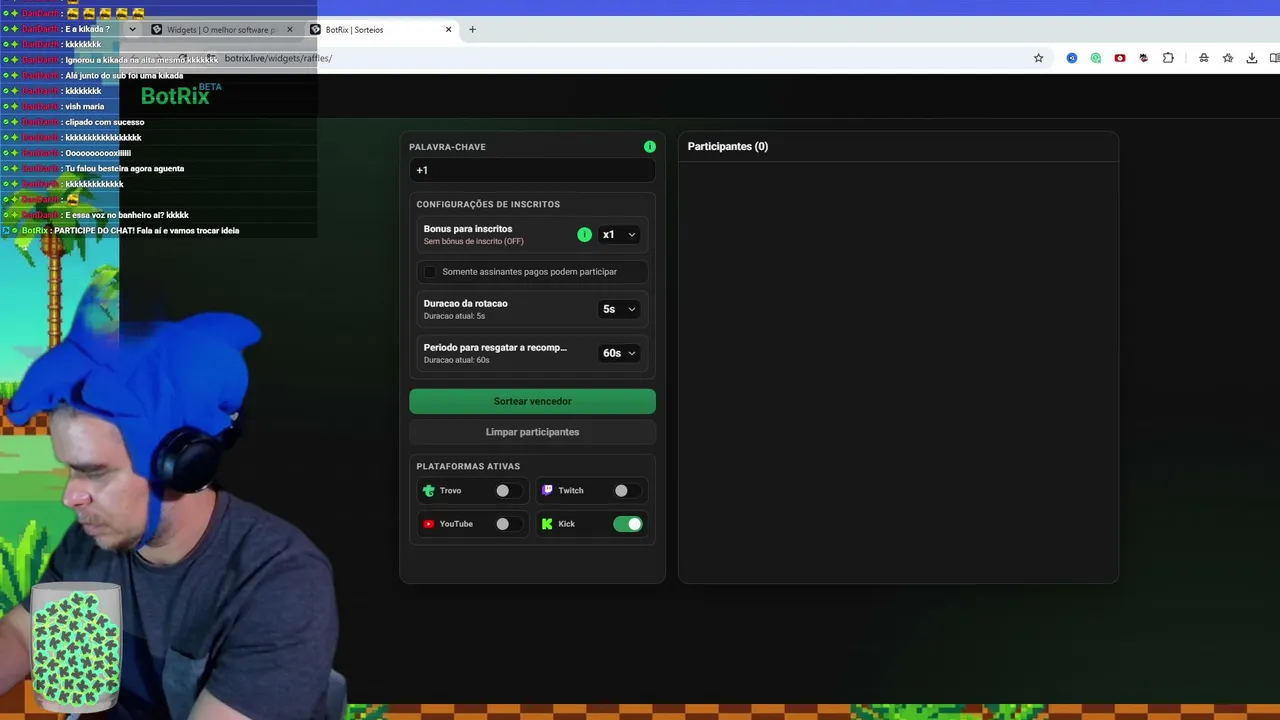The height and width of the screenshot is (720, 1280).
Task: Enable the YouTube platform toggle
Action: [x=507, y=524]
